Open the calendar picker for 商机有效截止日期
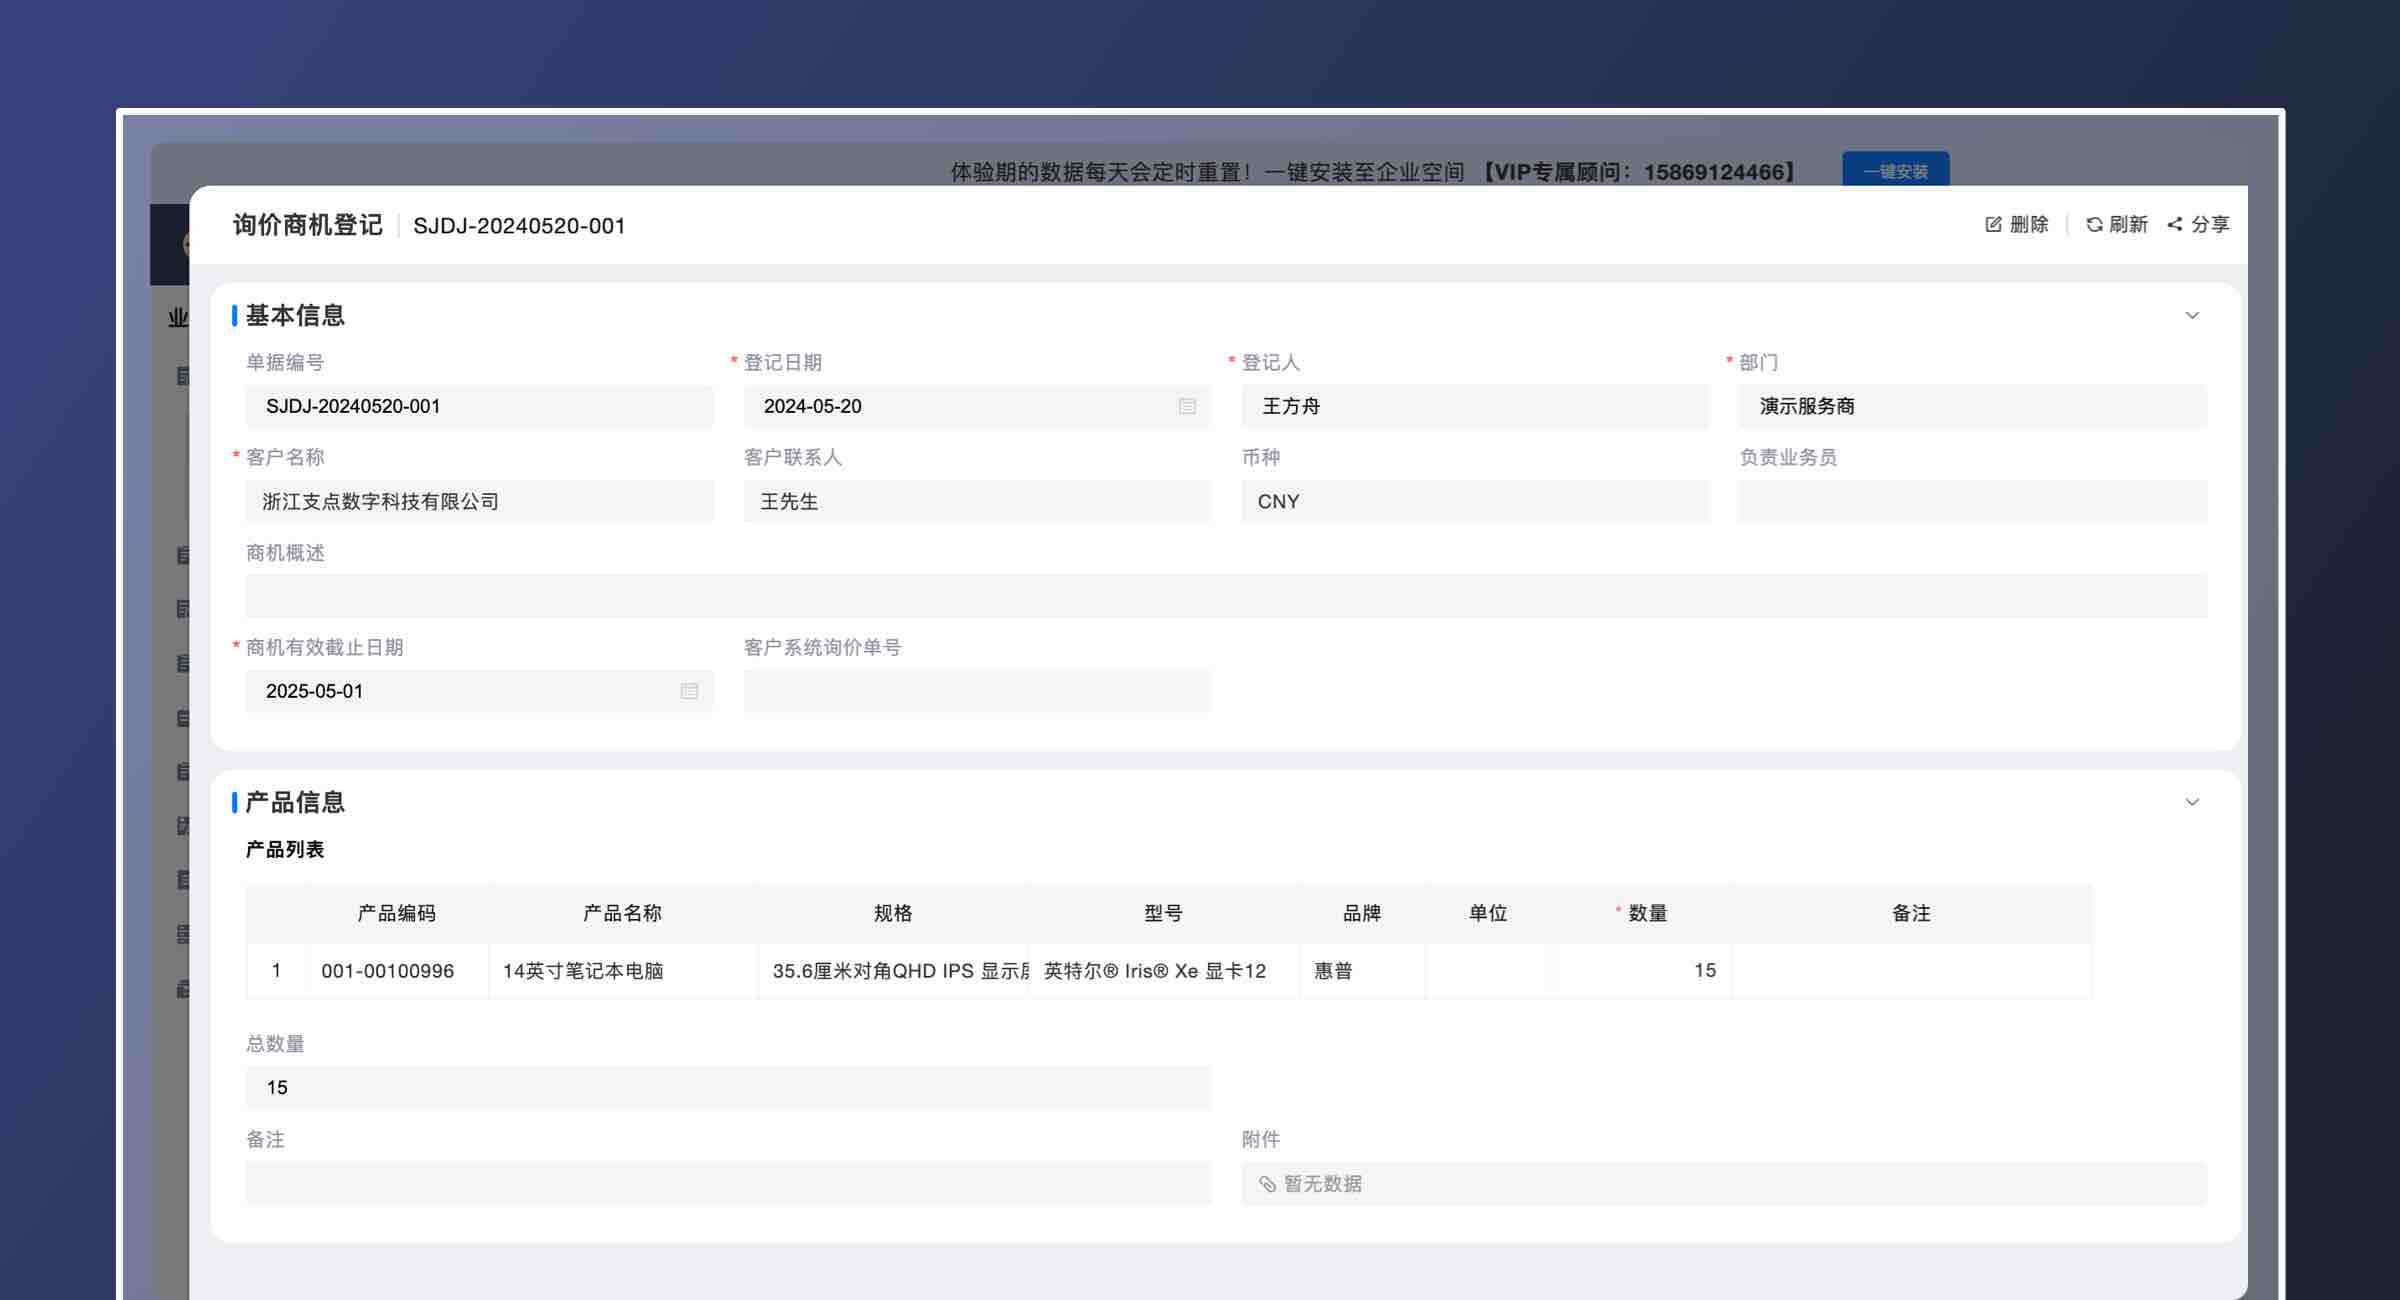The image size is (2400, 1300). 688,690
